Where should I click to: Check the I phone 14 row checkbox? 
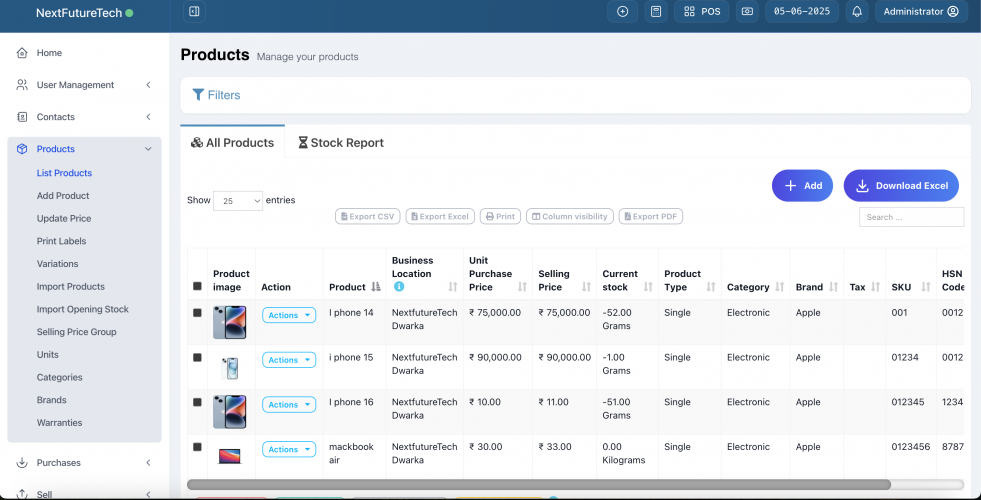pos(197,312)
